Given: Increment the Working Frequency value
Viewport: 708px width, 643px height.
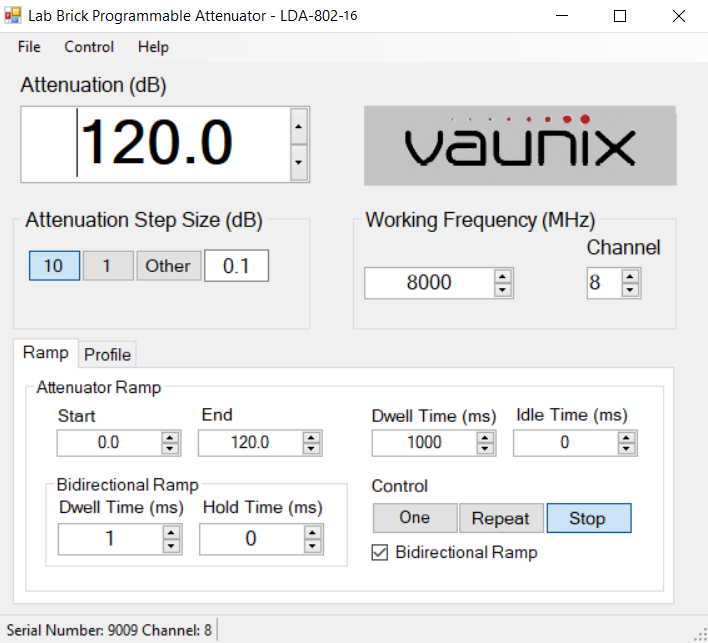Looking at the screenshot, I should point(503,277).
